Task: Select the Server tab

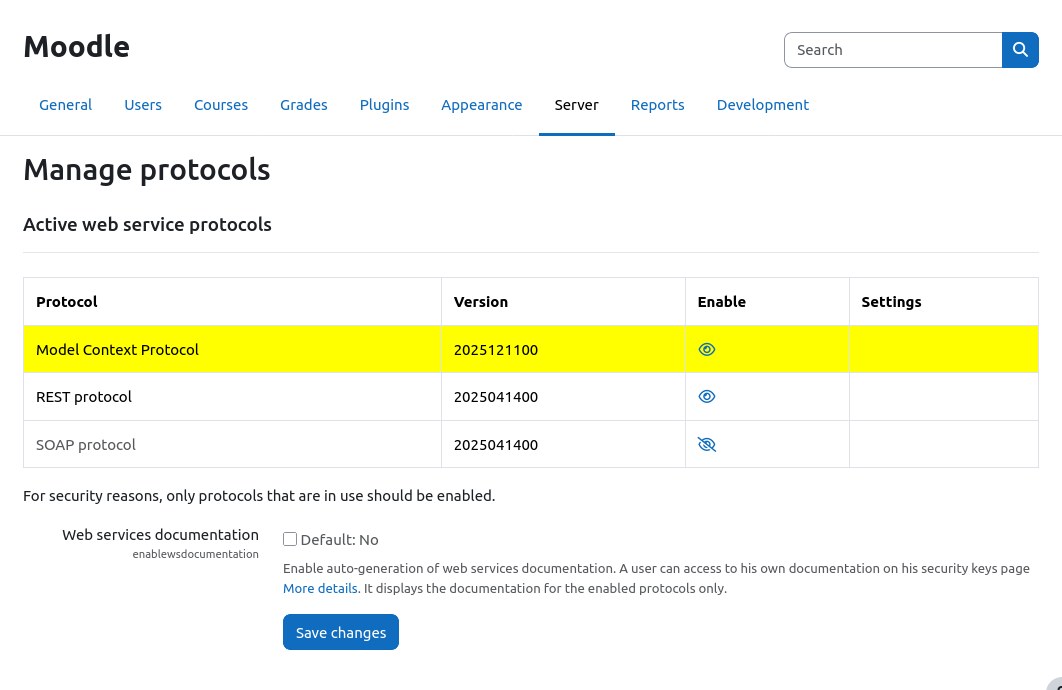Action: click(x=576, y=105)
